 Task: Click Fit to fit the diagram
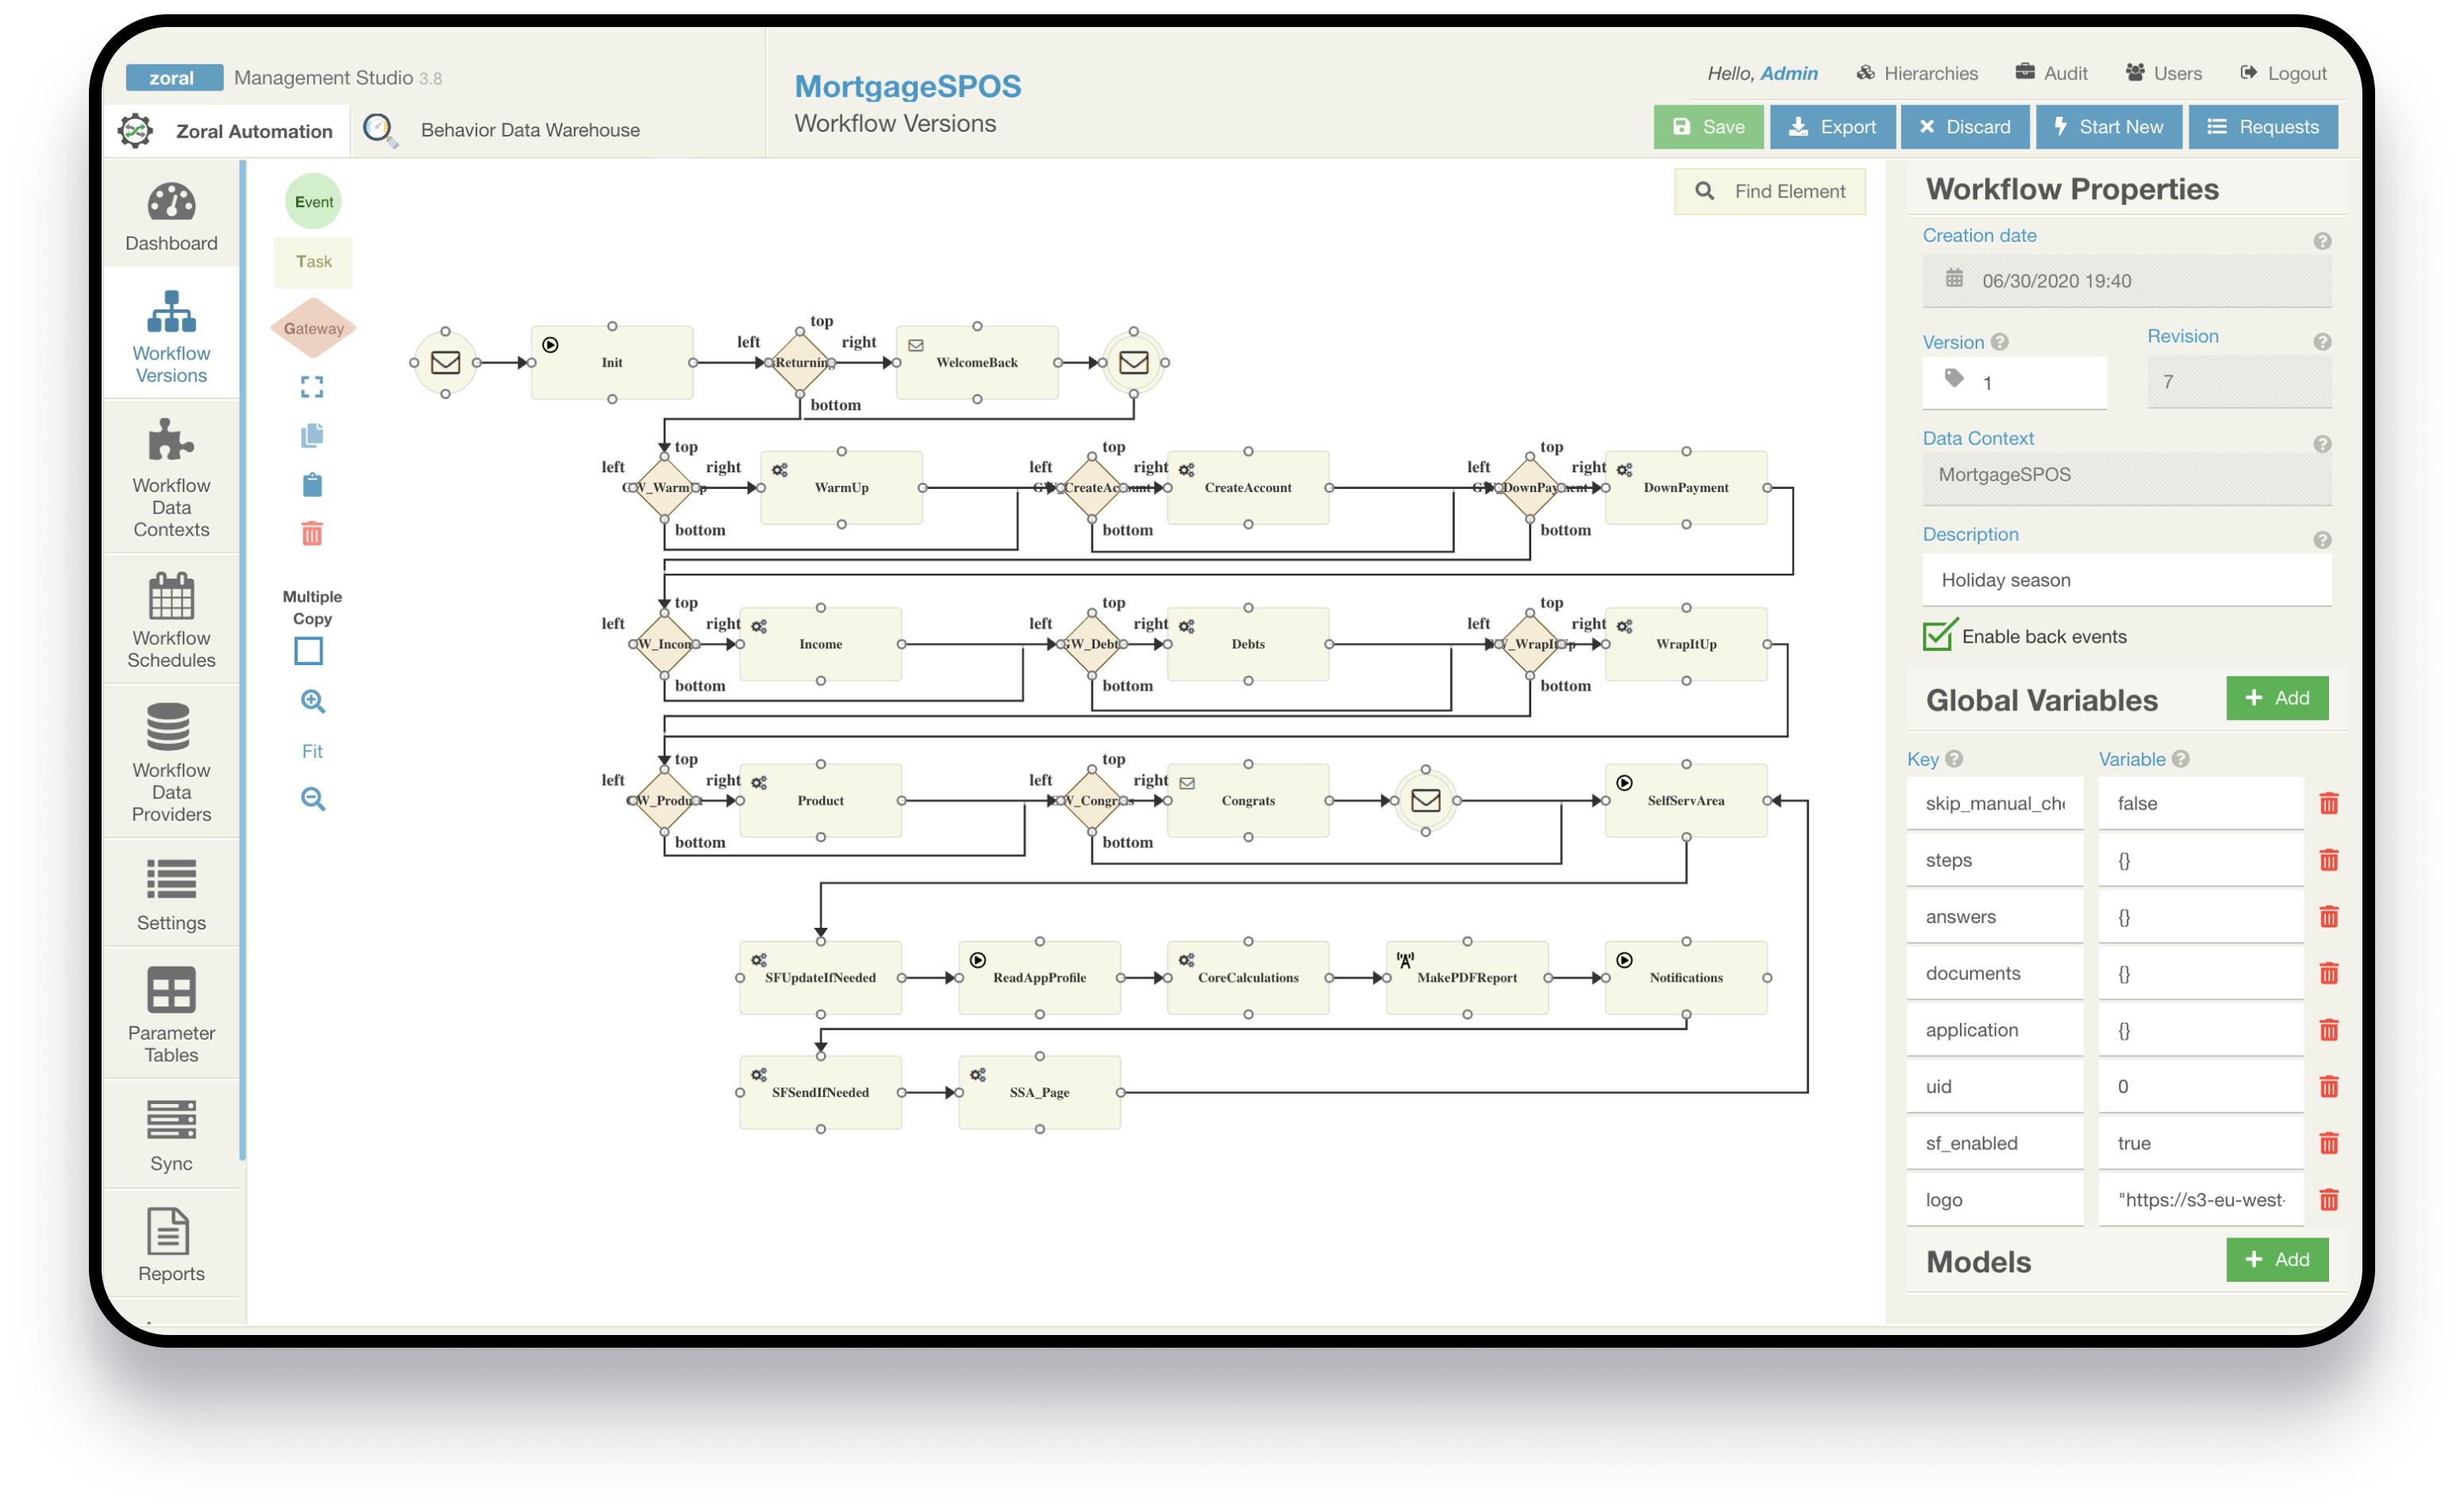click(312, 751)
